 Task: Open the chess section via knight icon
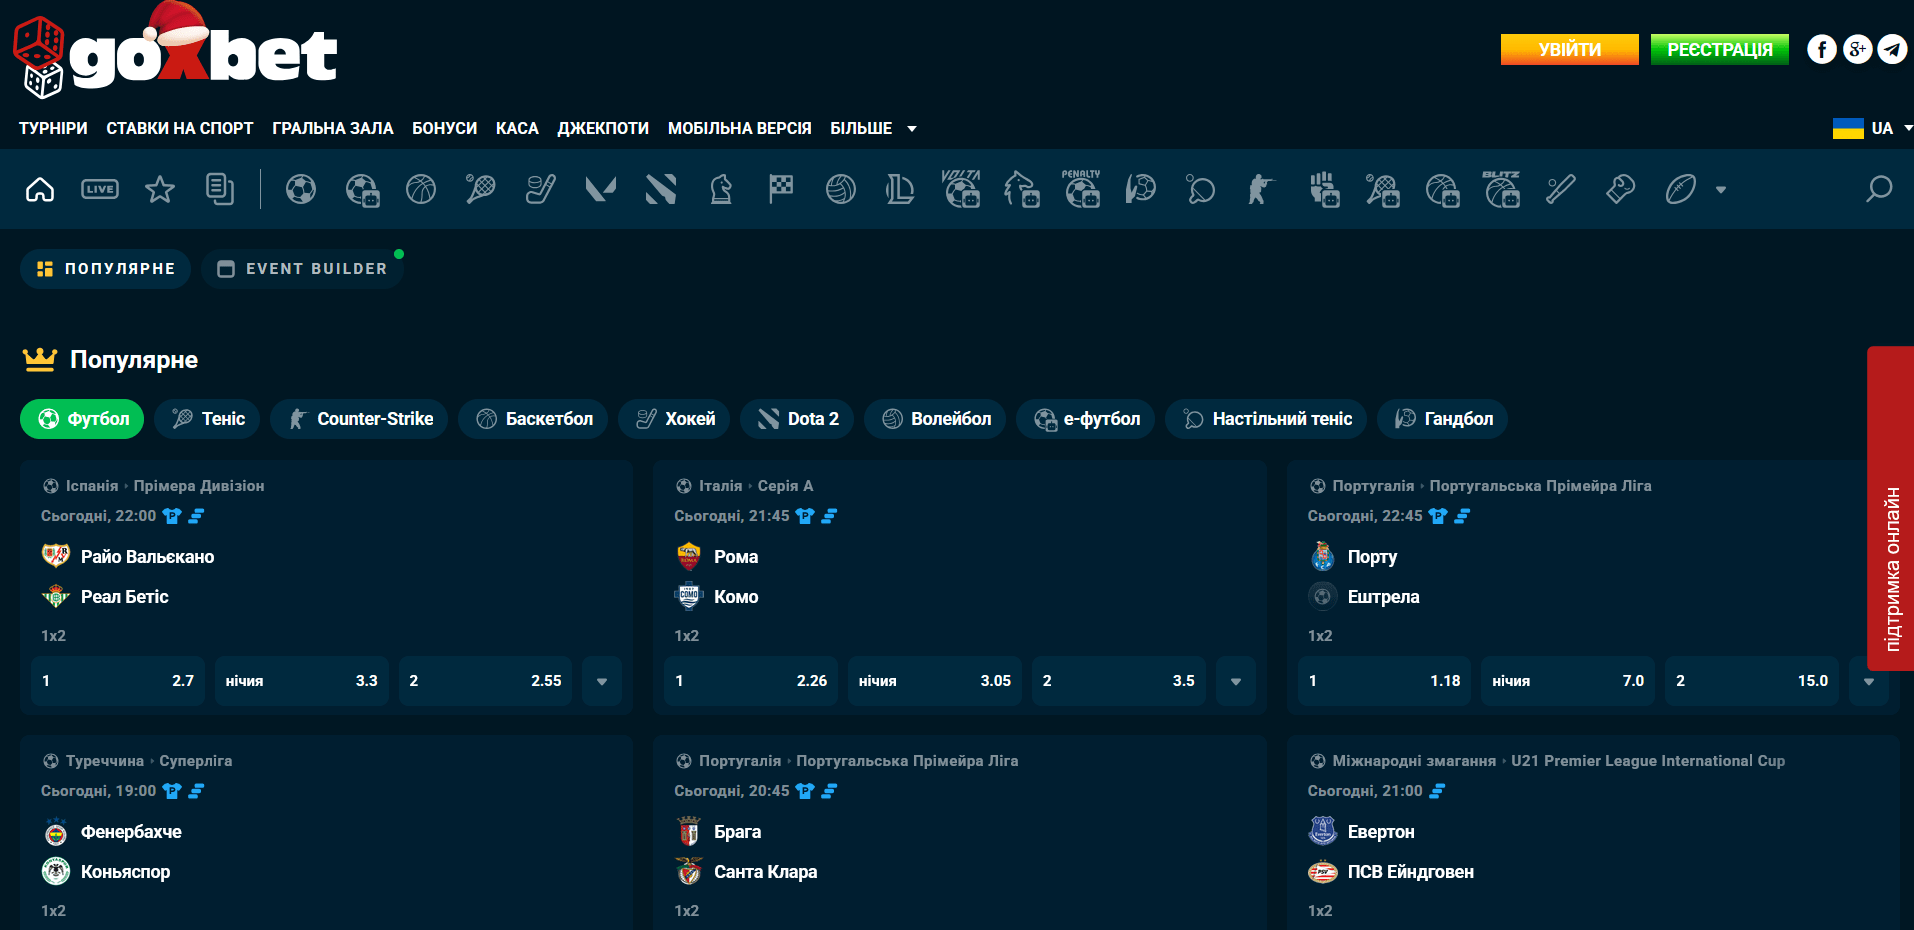click(x=720, y=190)
